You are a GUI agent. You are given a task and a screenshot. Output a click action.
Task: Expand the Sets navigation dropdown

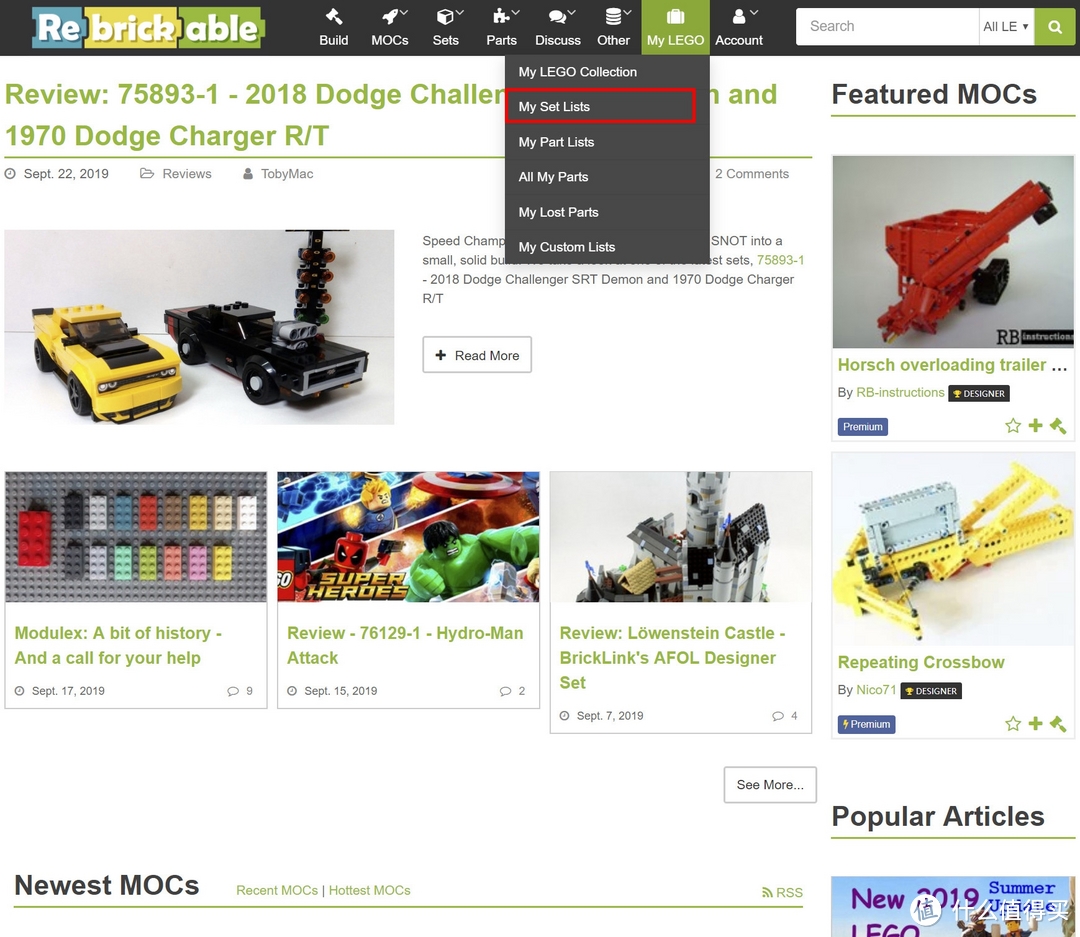[x=446, y=28]
